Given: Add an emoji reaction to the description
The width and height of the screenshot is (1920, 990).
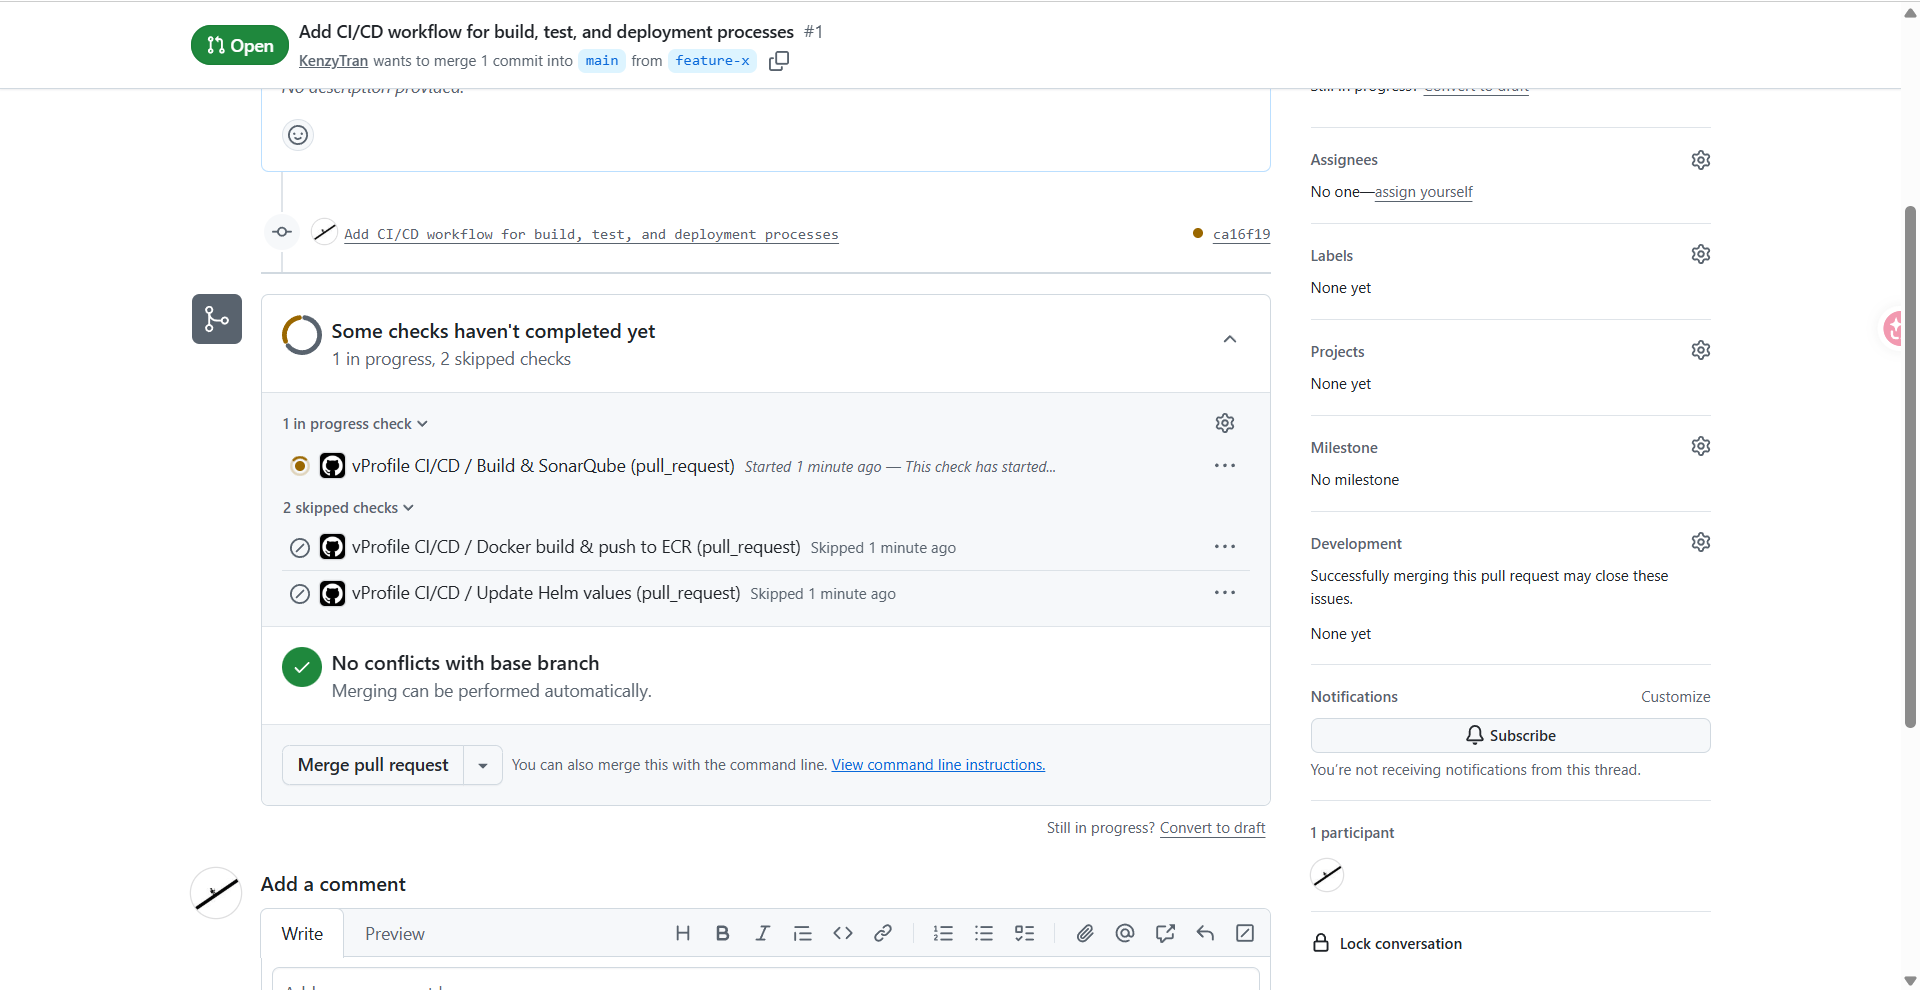Looking at the screenshot, I should point(298,135).
